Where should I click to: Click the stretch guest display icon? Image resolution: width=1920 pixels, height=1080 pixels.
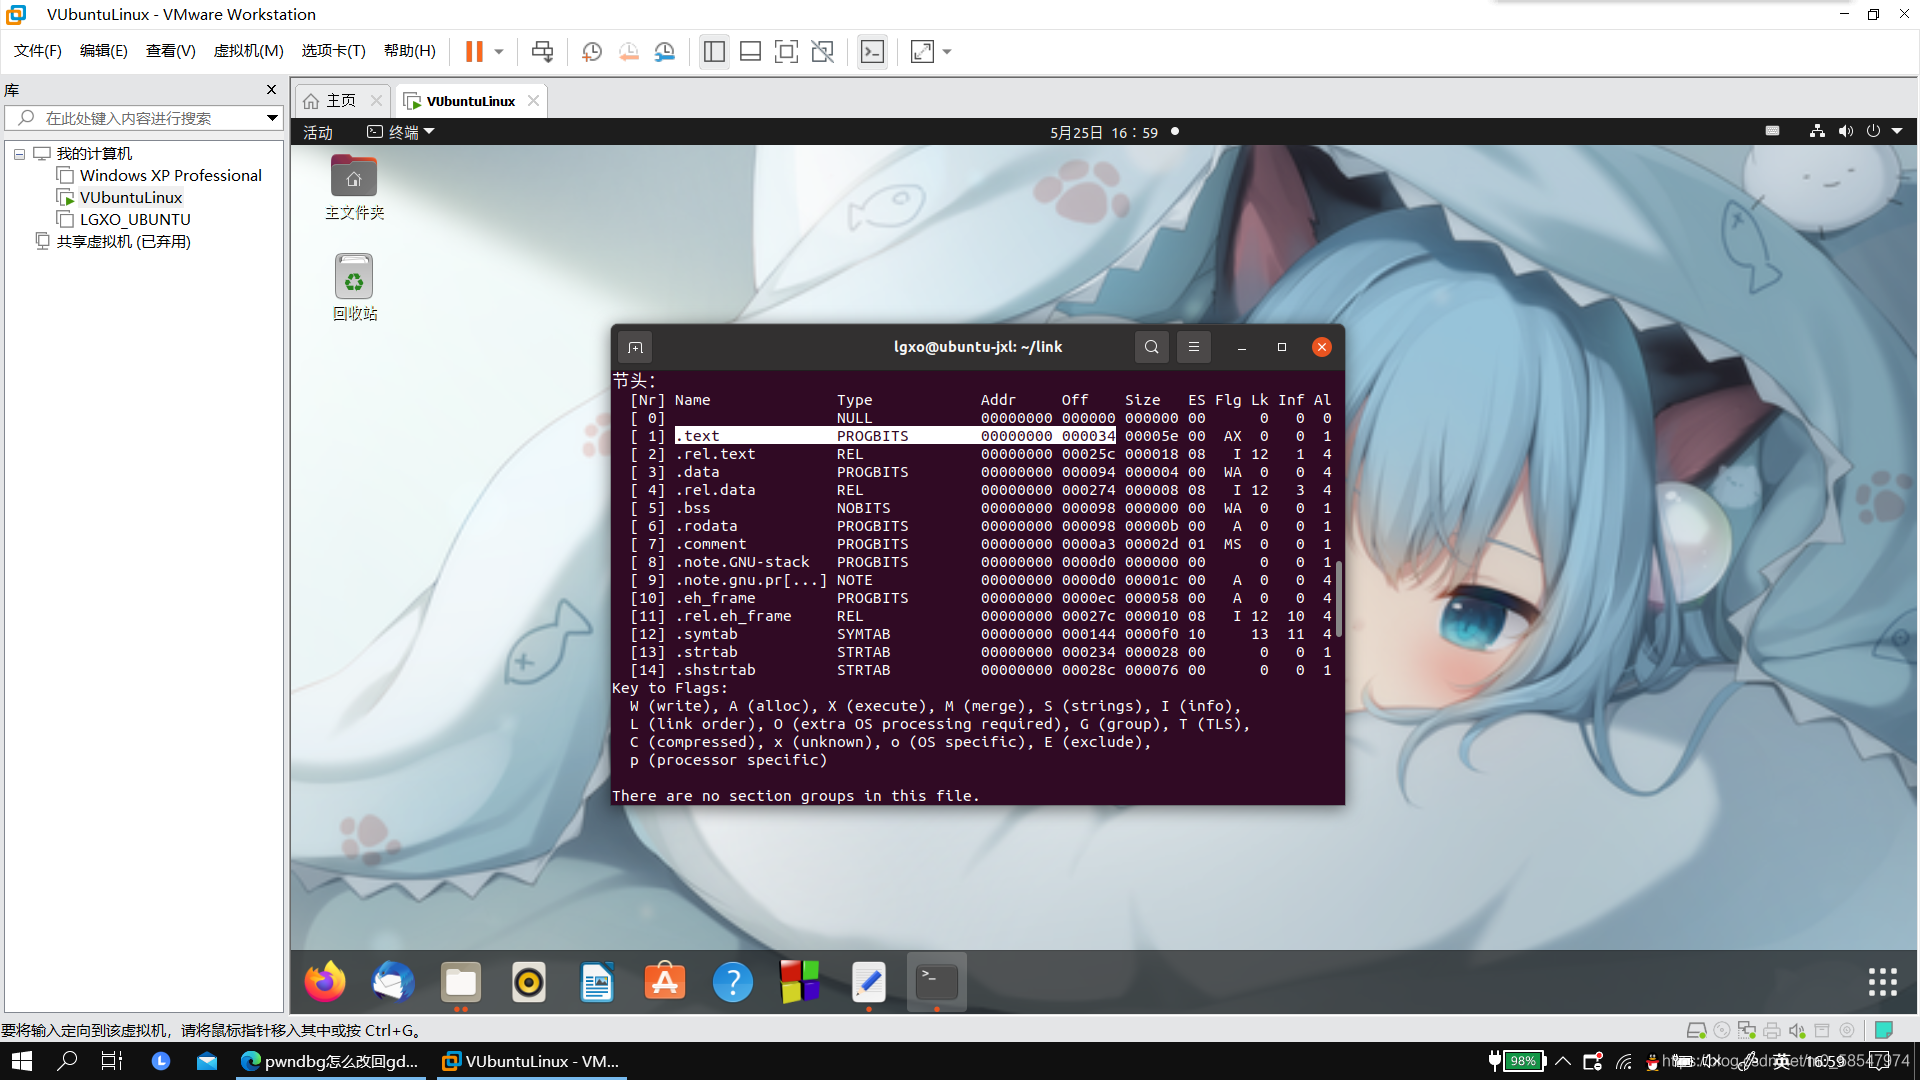click(922, 52)
